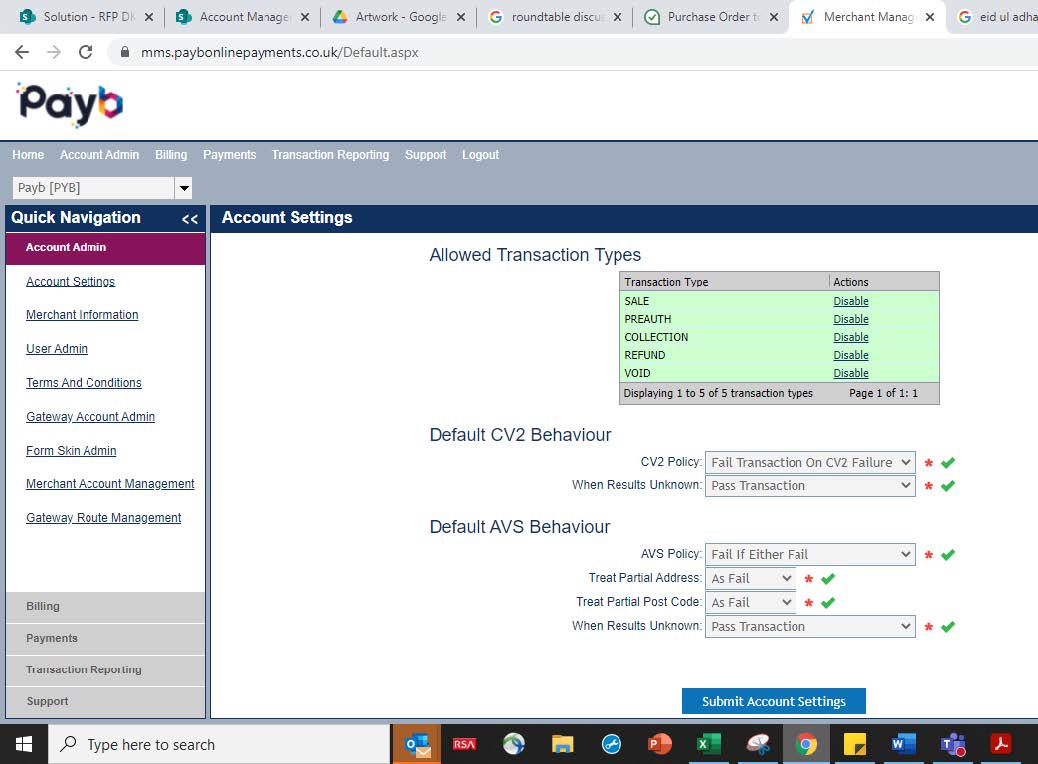Switch to the Purchase Order browser tab
The width and height of the screenshot is (1038, 764).
coord(710,17)
